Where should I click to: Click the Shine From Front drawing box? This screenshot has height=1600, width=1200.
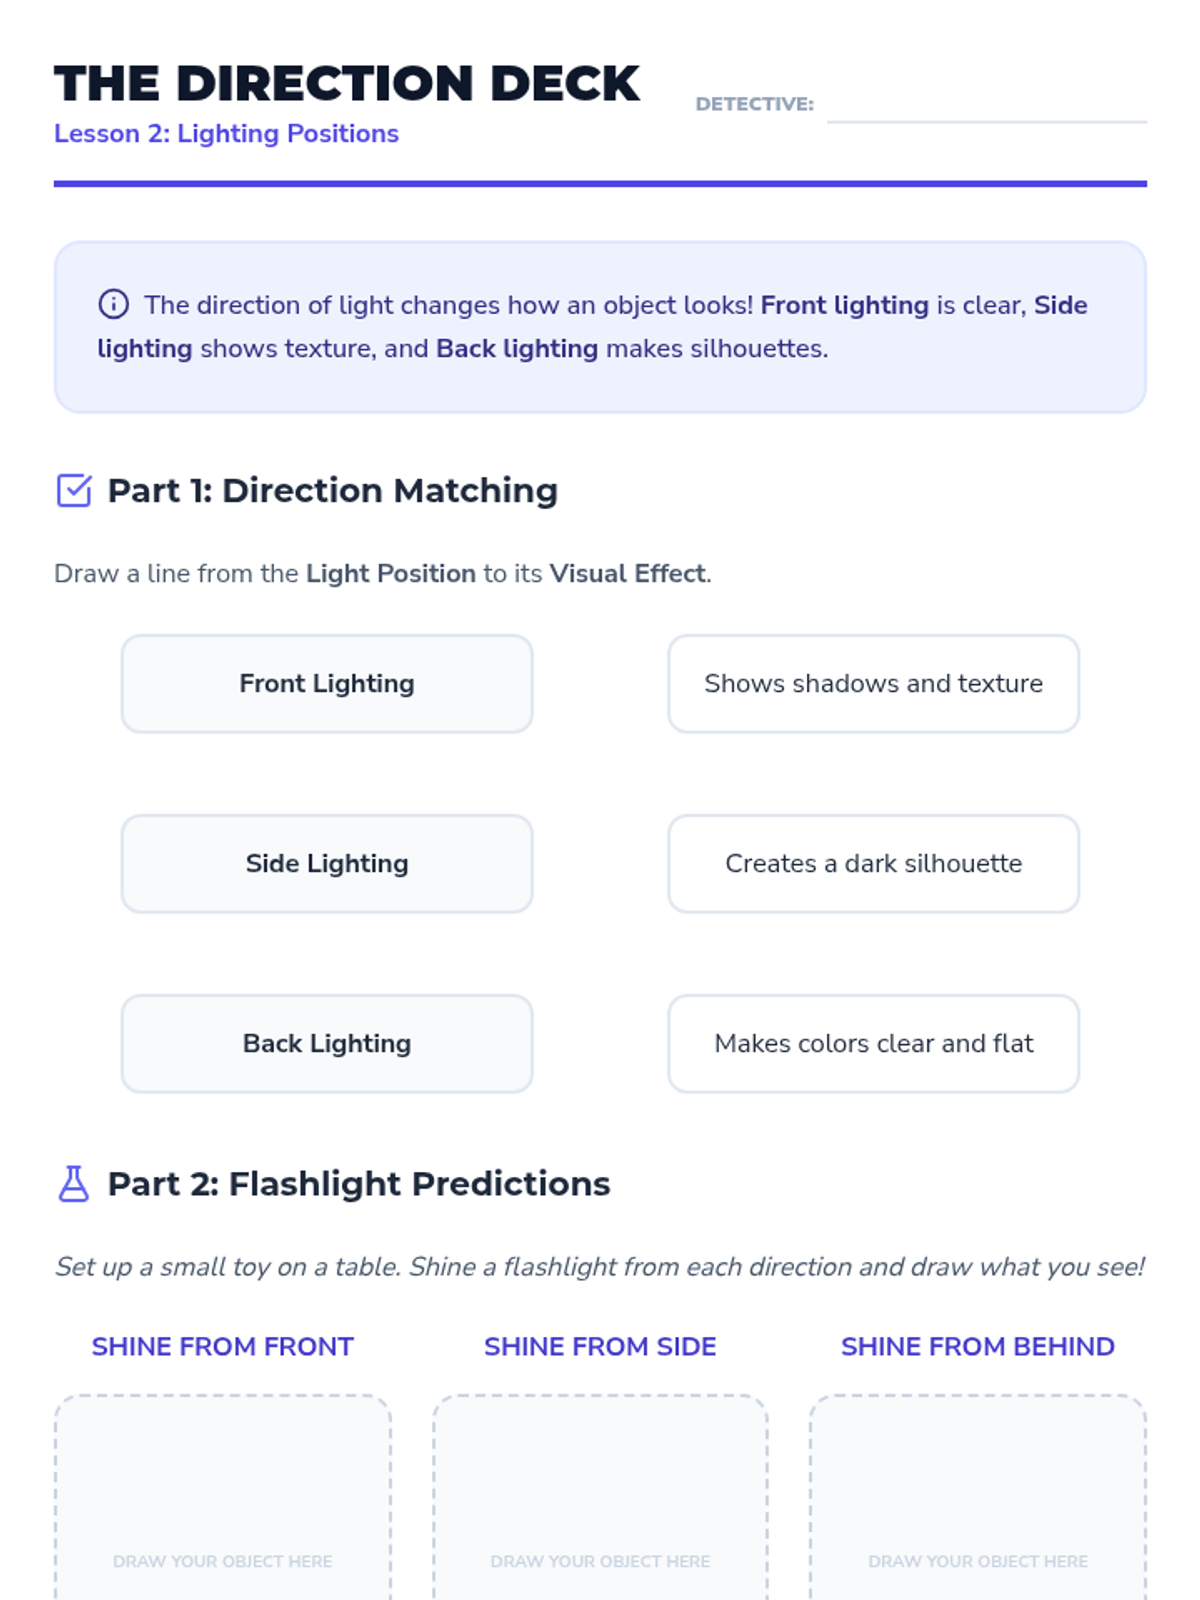(222, 1490)
